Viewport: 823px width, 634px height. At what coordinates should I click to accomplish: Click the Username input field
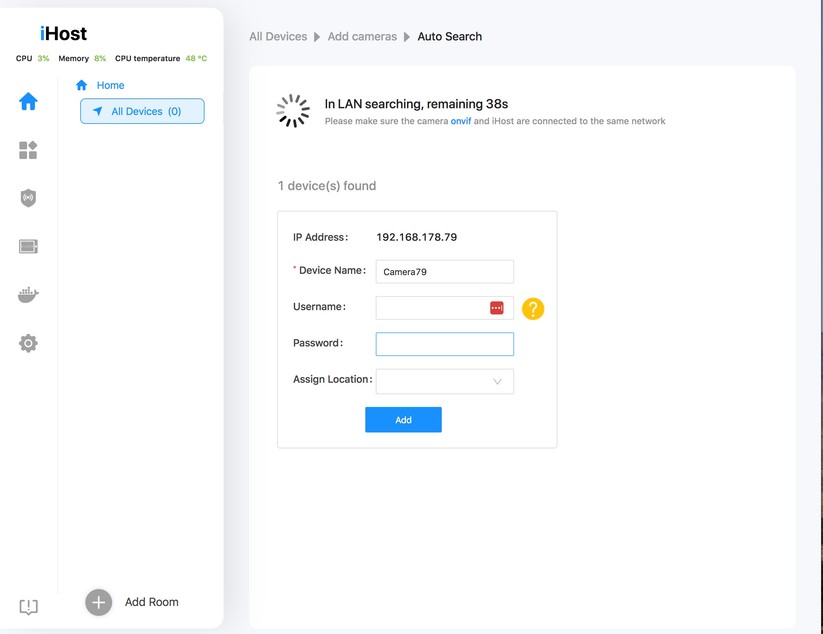[x=430, y=307]
